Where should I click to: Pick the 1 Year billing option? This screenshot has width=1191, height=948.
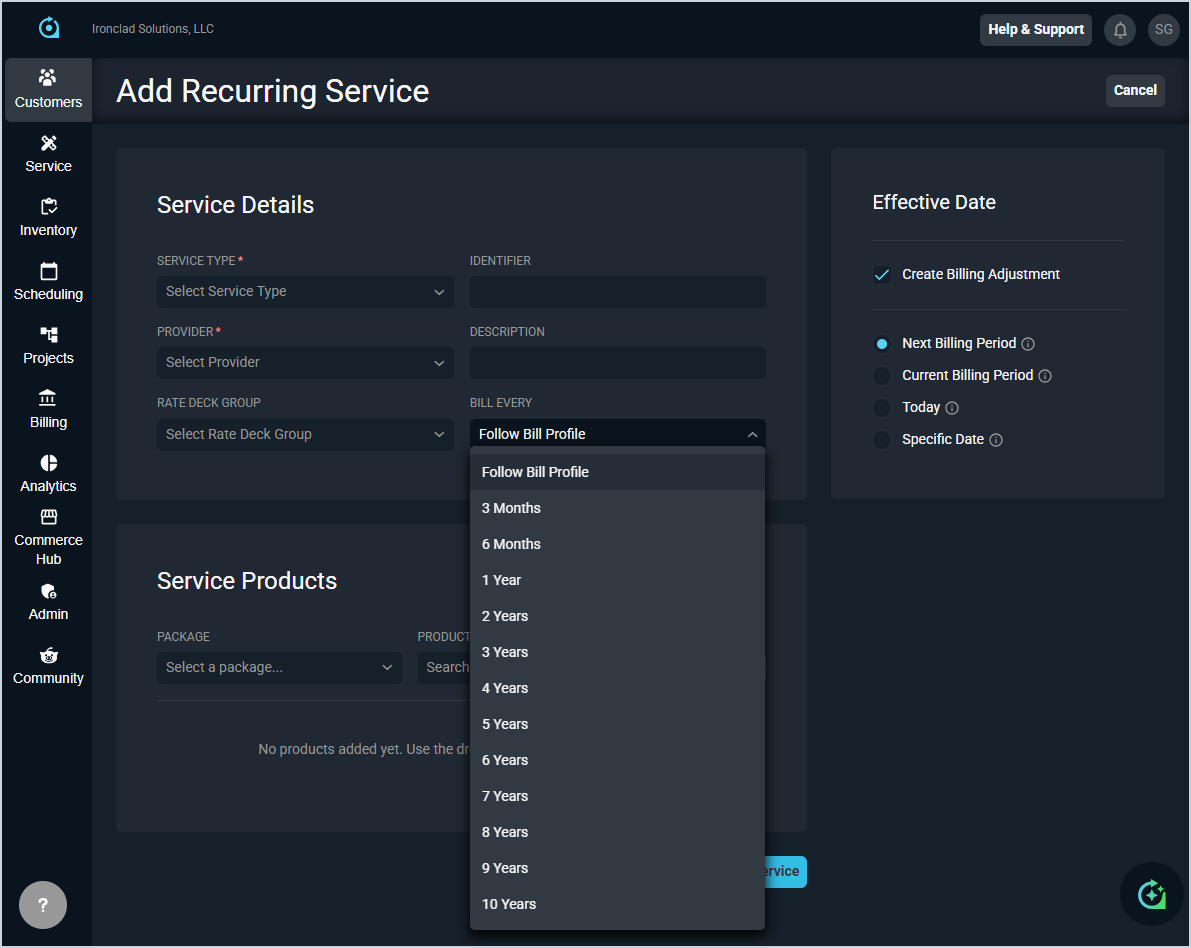501,580
